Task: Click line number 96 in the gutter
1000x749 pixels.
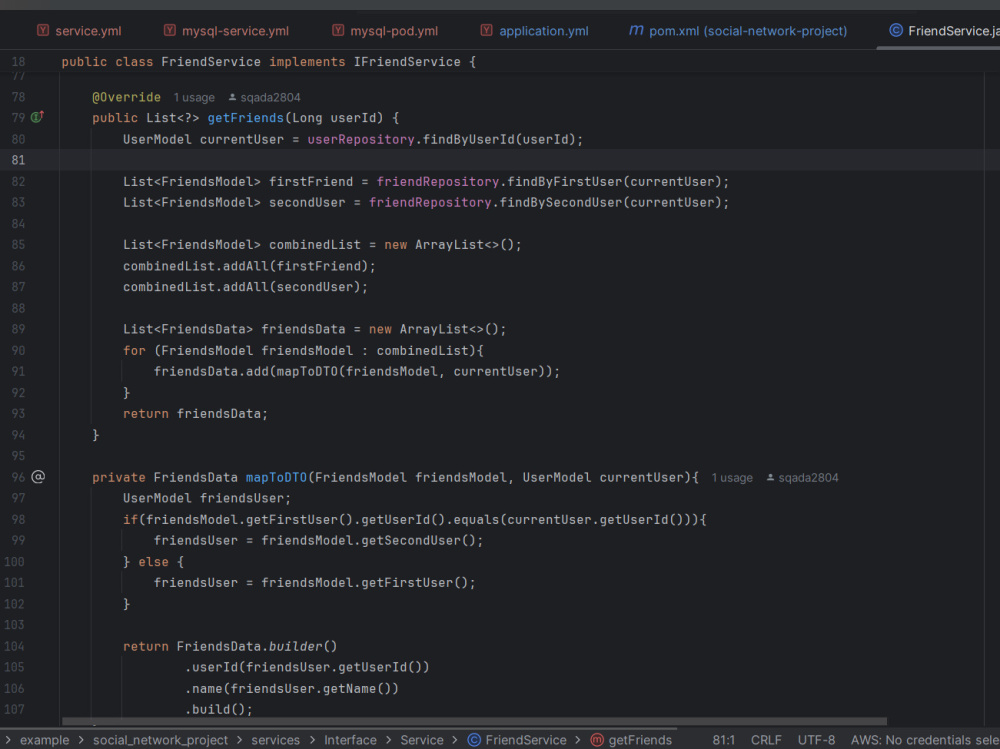Action: click(x=18, y=477)
